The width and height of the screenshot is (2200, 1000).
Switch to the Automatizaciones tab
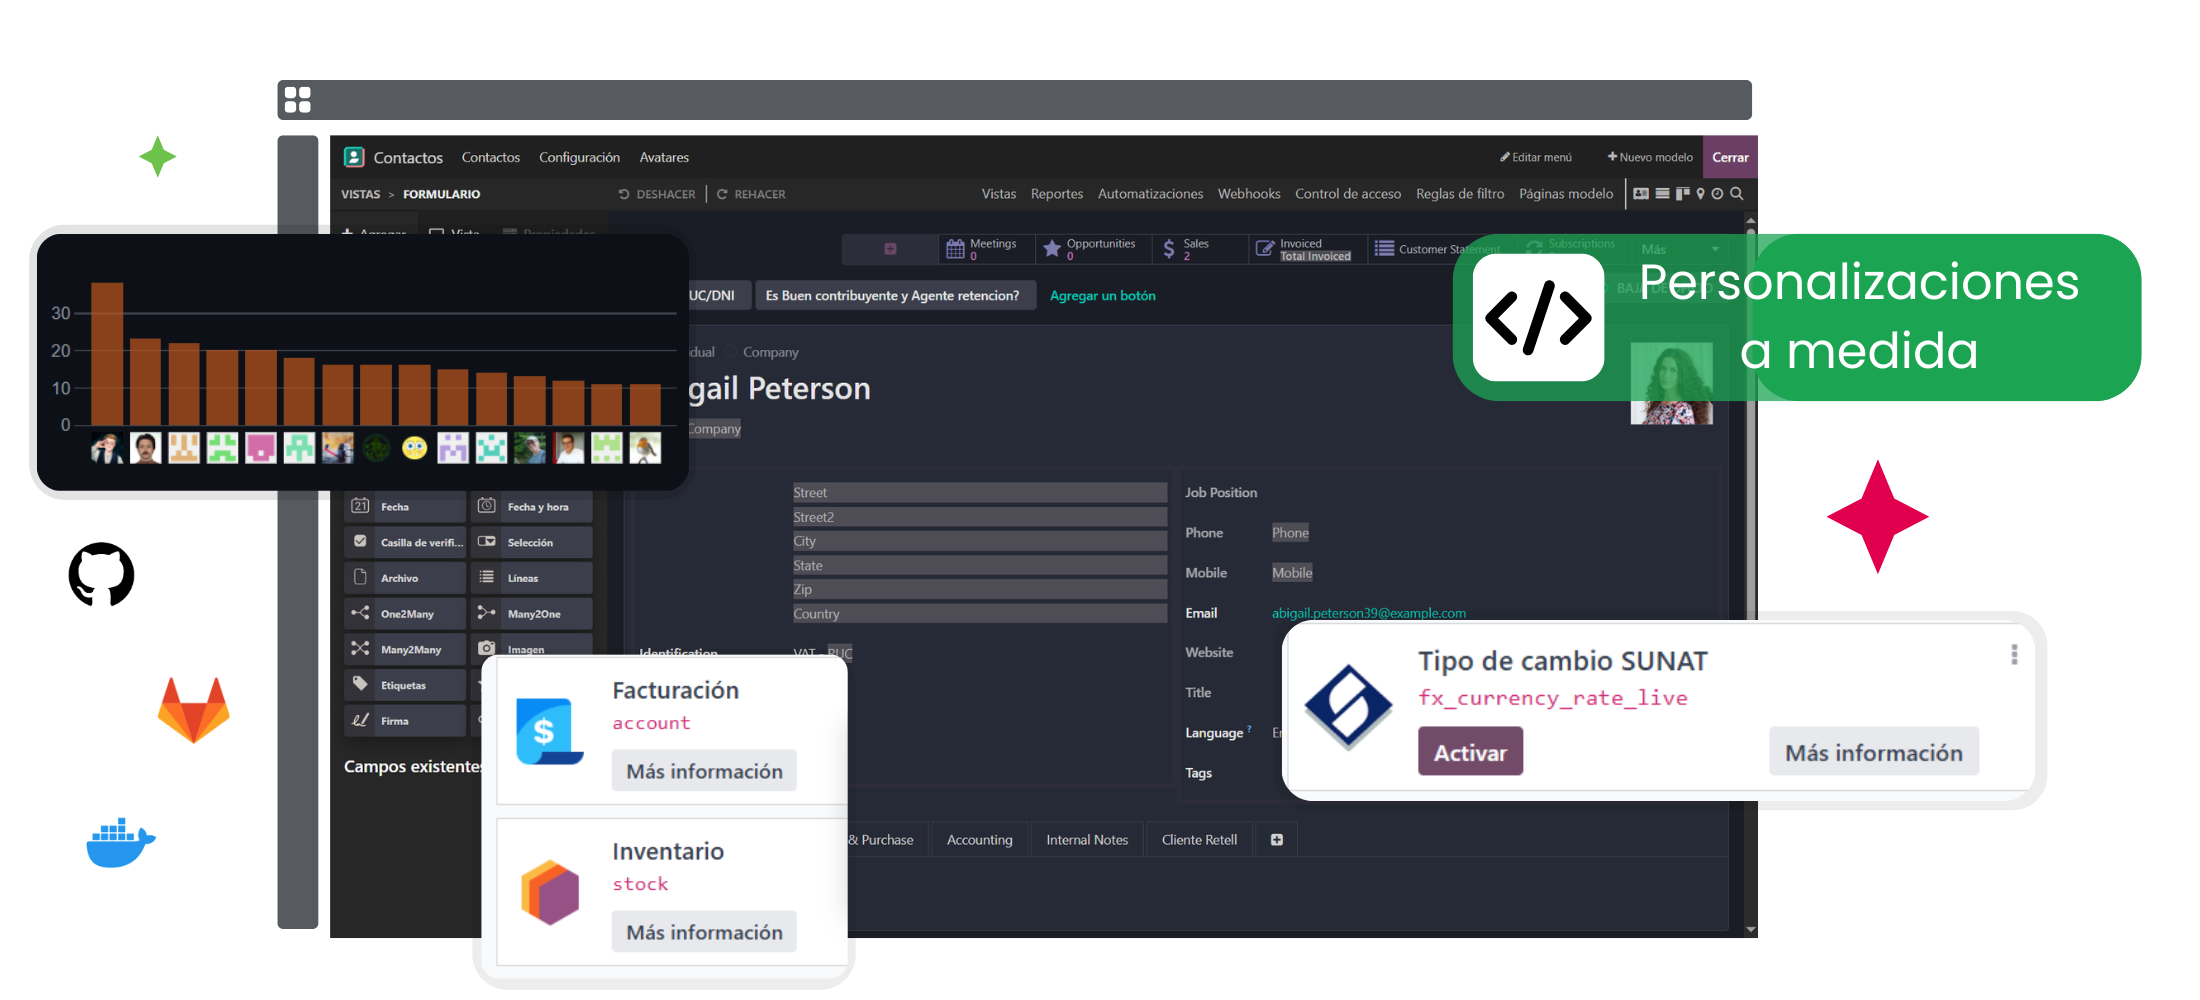tap(1150, 194)
